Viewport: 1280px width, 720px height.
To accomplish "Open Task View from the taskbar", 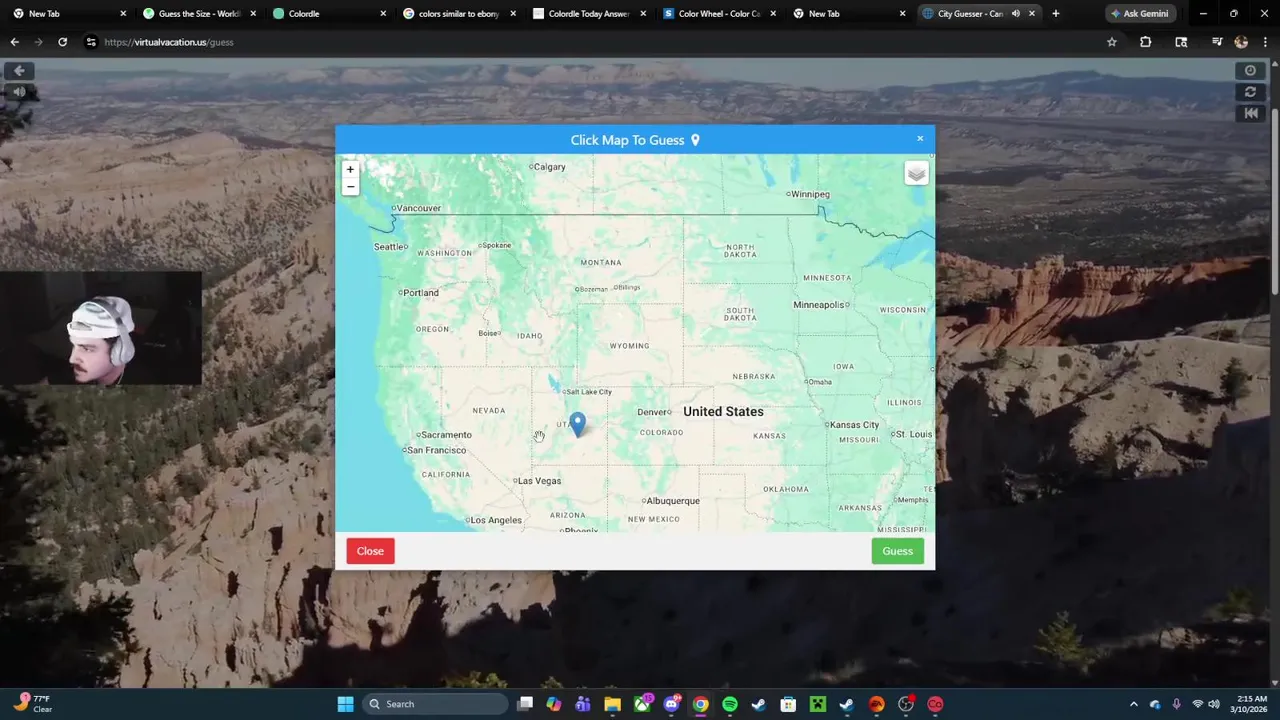I will click(525, 704).
